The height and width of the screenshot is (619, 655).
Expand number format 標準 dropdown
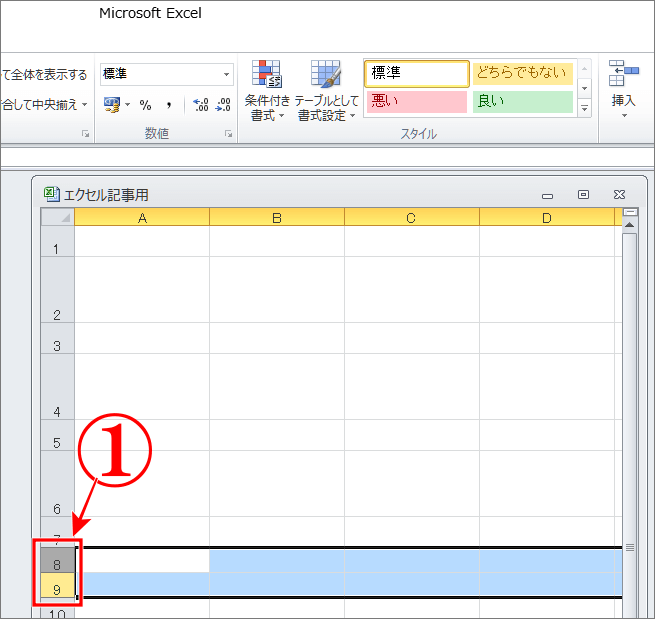coord(226,74)
